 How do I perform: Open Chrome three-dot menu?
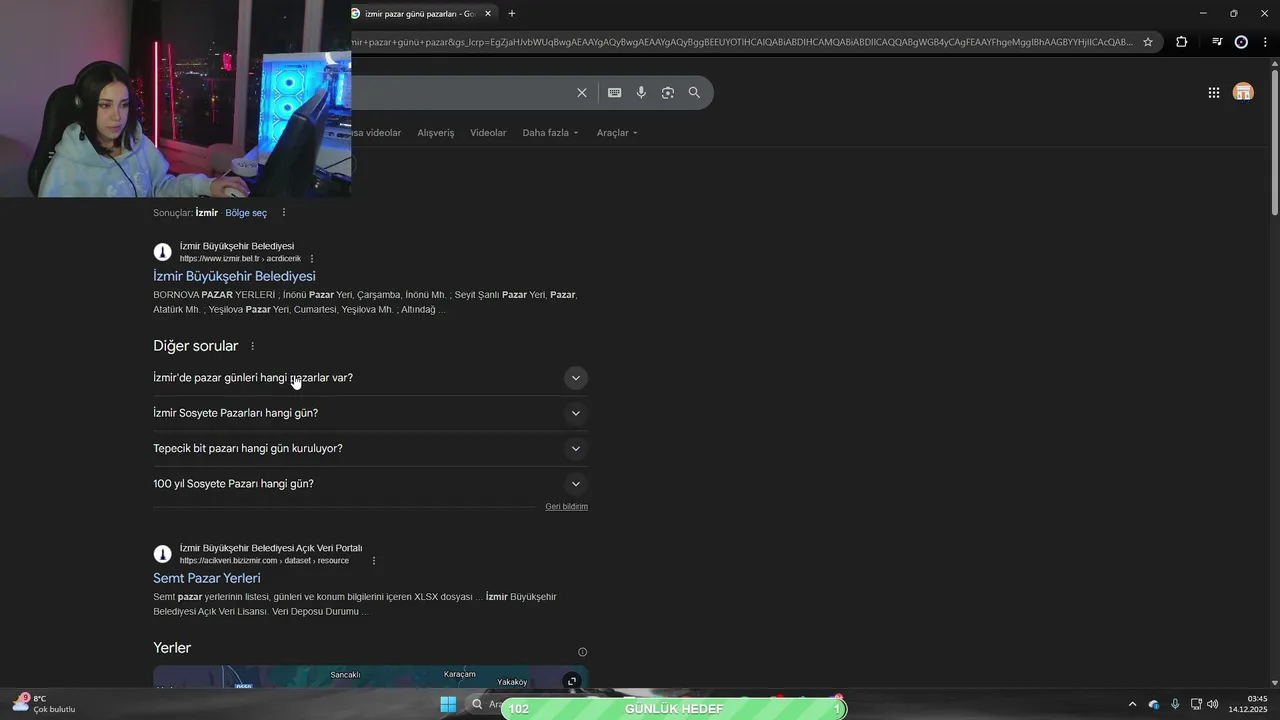click(x=1266, y=42)
